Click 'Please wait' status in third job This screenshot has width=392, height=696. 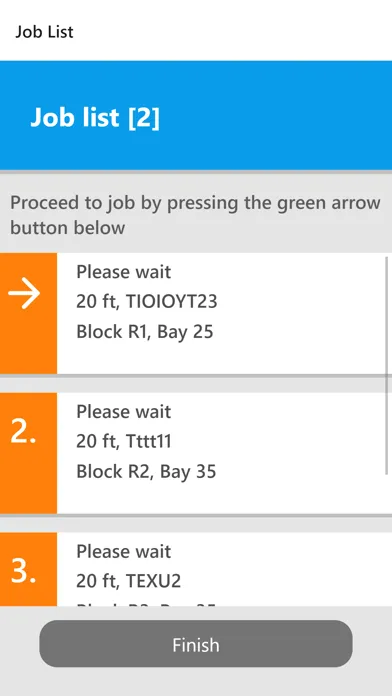[123, 552]
